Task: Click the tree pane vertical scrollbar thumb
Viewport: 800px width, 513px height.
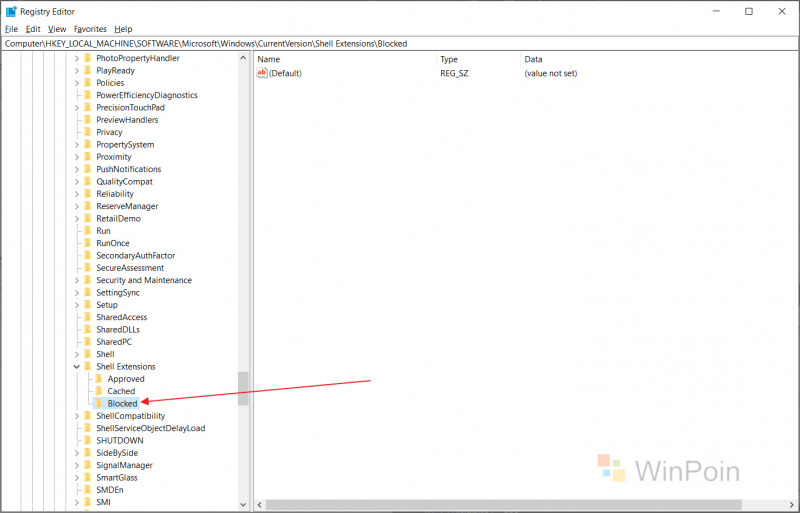Action: [x=243, y=388]
